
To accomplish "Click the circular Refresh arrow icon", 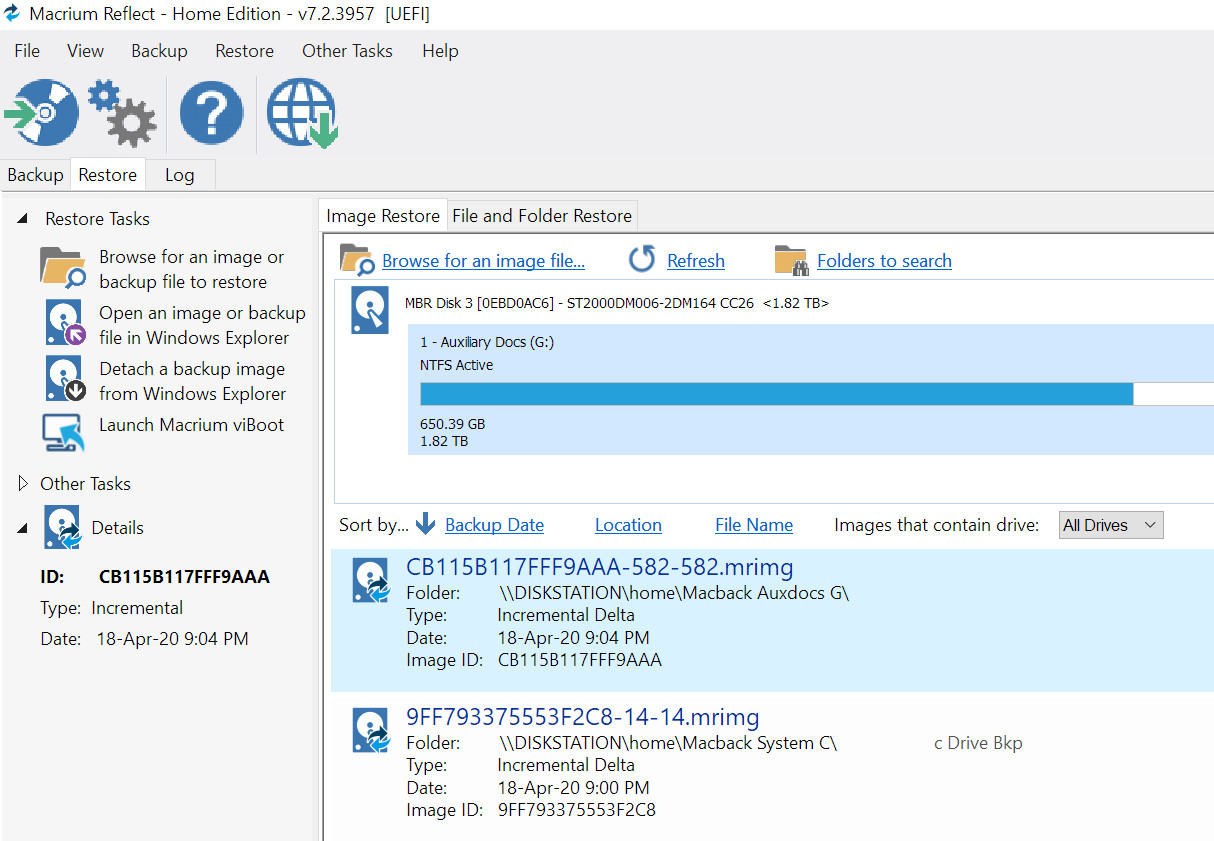I will click(x=642, y=259).
